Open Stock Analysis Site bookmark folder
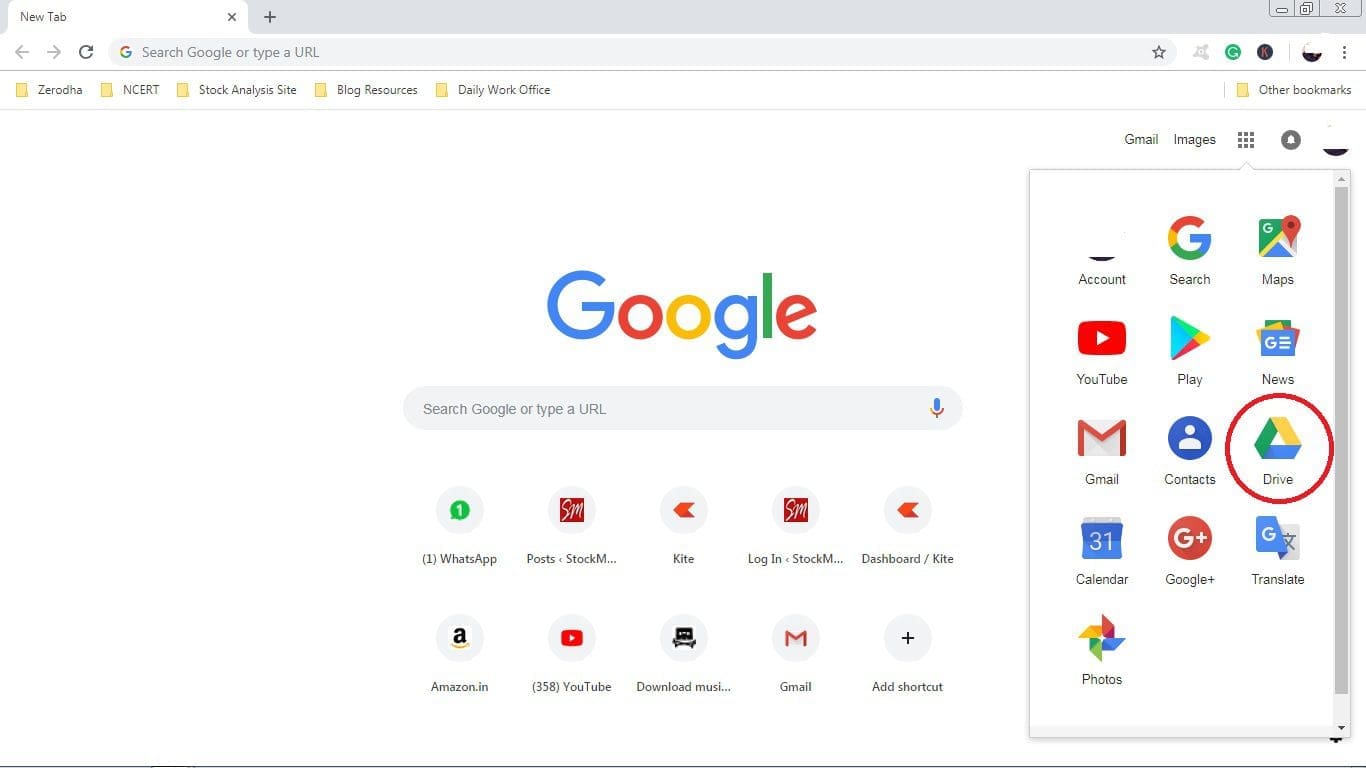The width and height of the screenshot is (1366, 768). pyautogui.click(x=237, y=90)
